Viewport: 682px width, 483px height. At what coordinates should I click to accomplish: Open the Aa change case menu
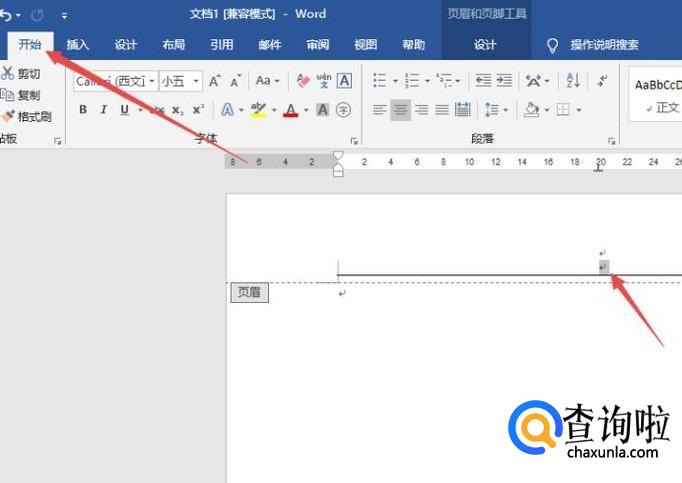click(x=267, y=80)
